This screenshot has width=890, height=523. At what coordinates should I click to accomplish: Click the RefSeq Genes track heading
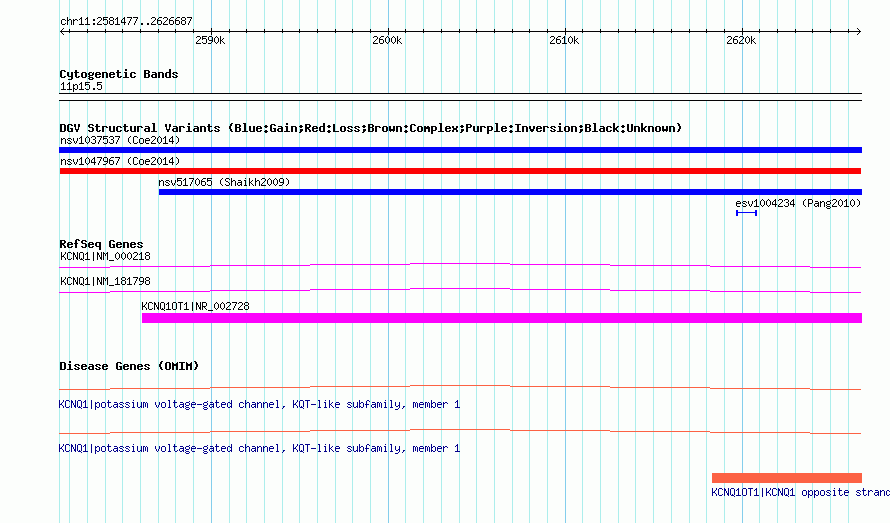coord(101,244)
